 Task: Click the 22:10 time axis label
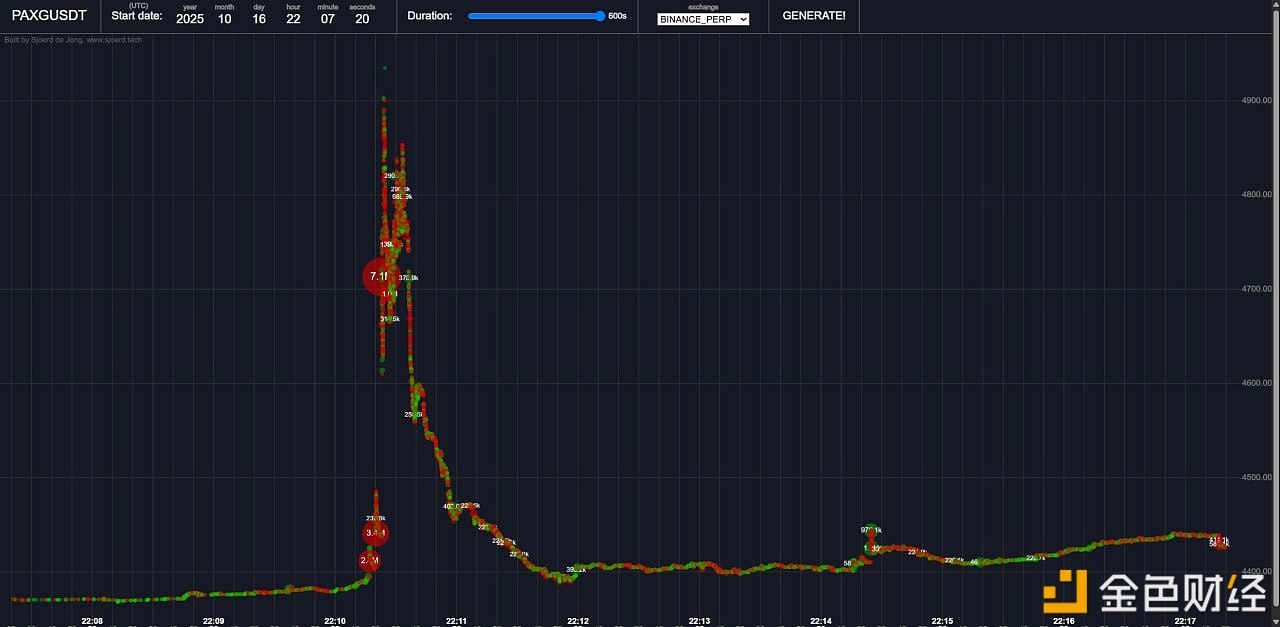pos(335,621)
